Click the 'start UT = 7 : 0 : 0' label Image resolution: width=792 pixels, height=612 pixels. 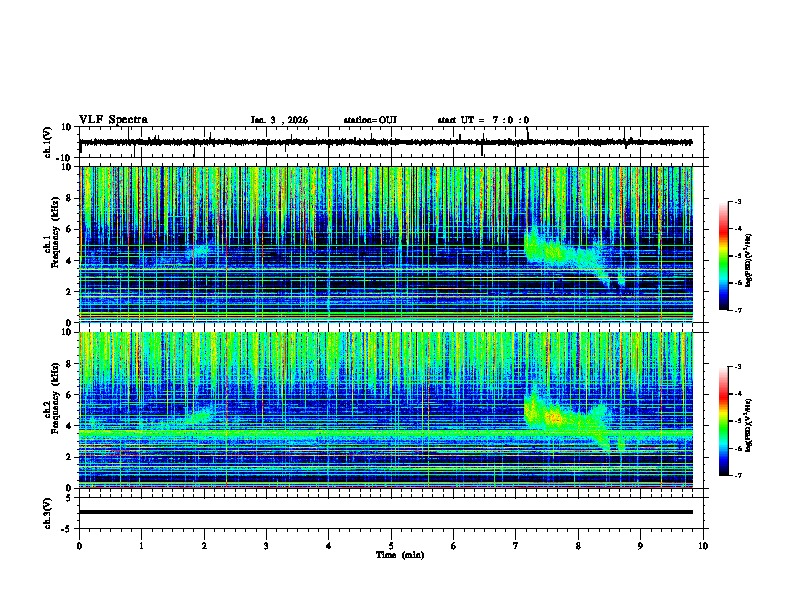click(x=483, y=120)
